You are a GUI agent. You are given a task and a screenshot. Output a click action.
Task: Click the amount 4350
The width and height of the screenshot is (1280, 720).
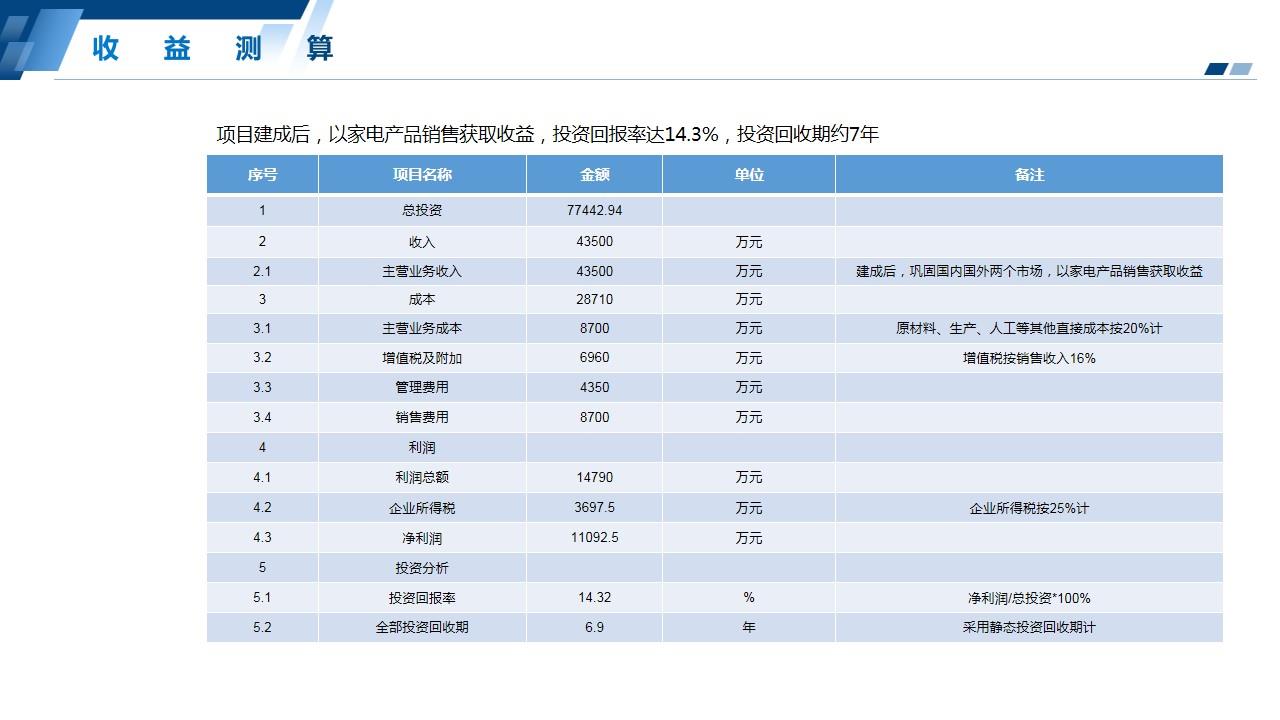tap(594, 387)
